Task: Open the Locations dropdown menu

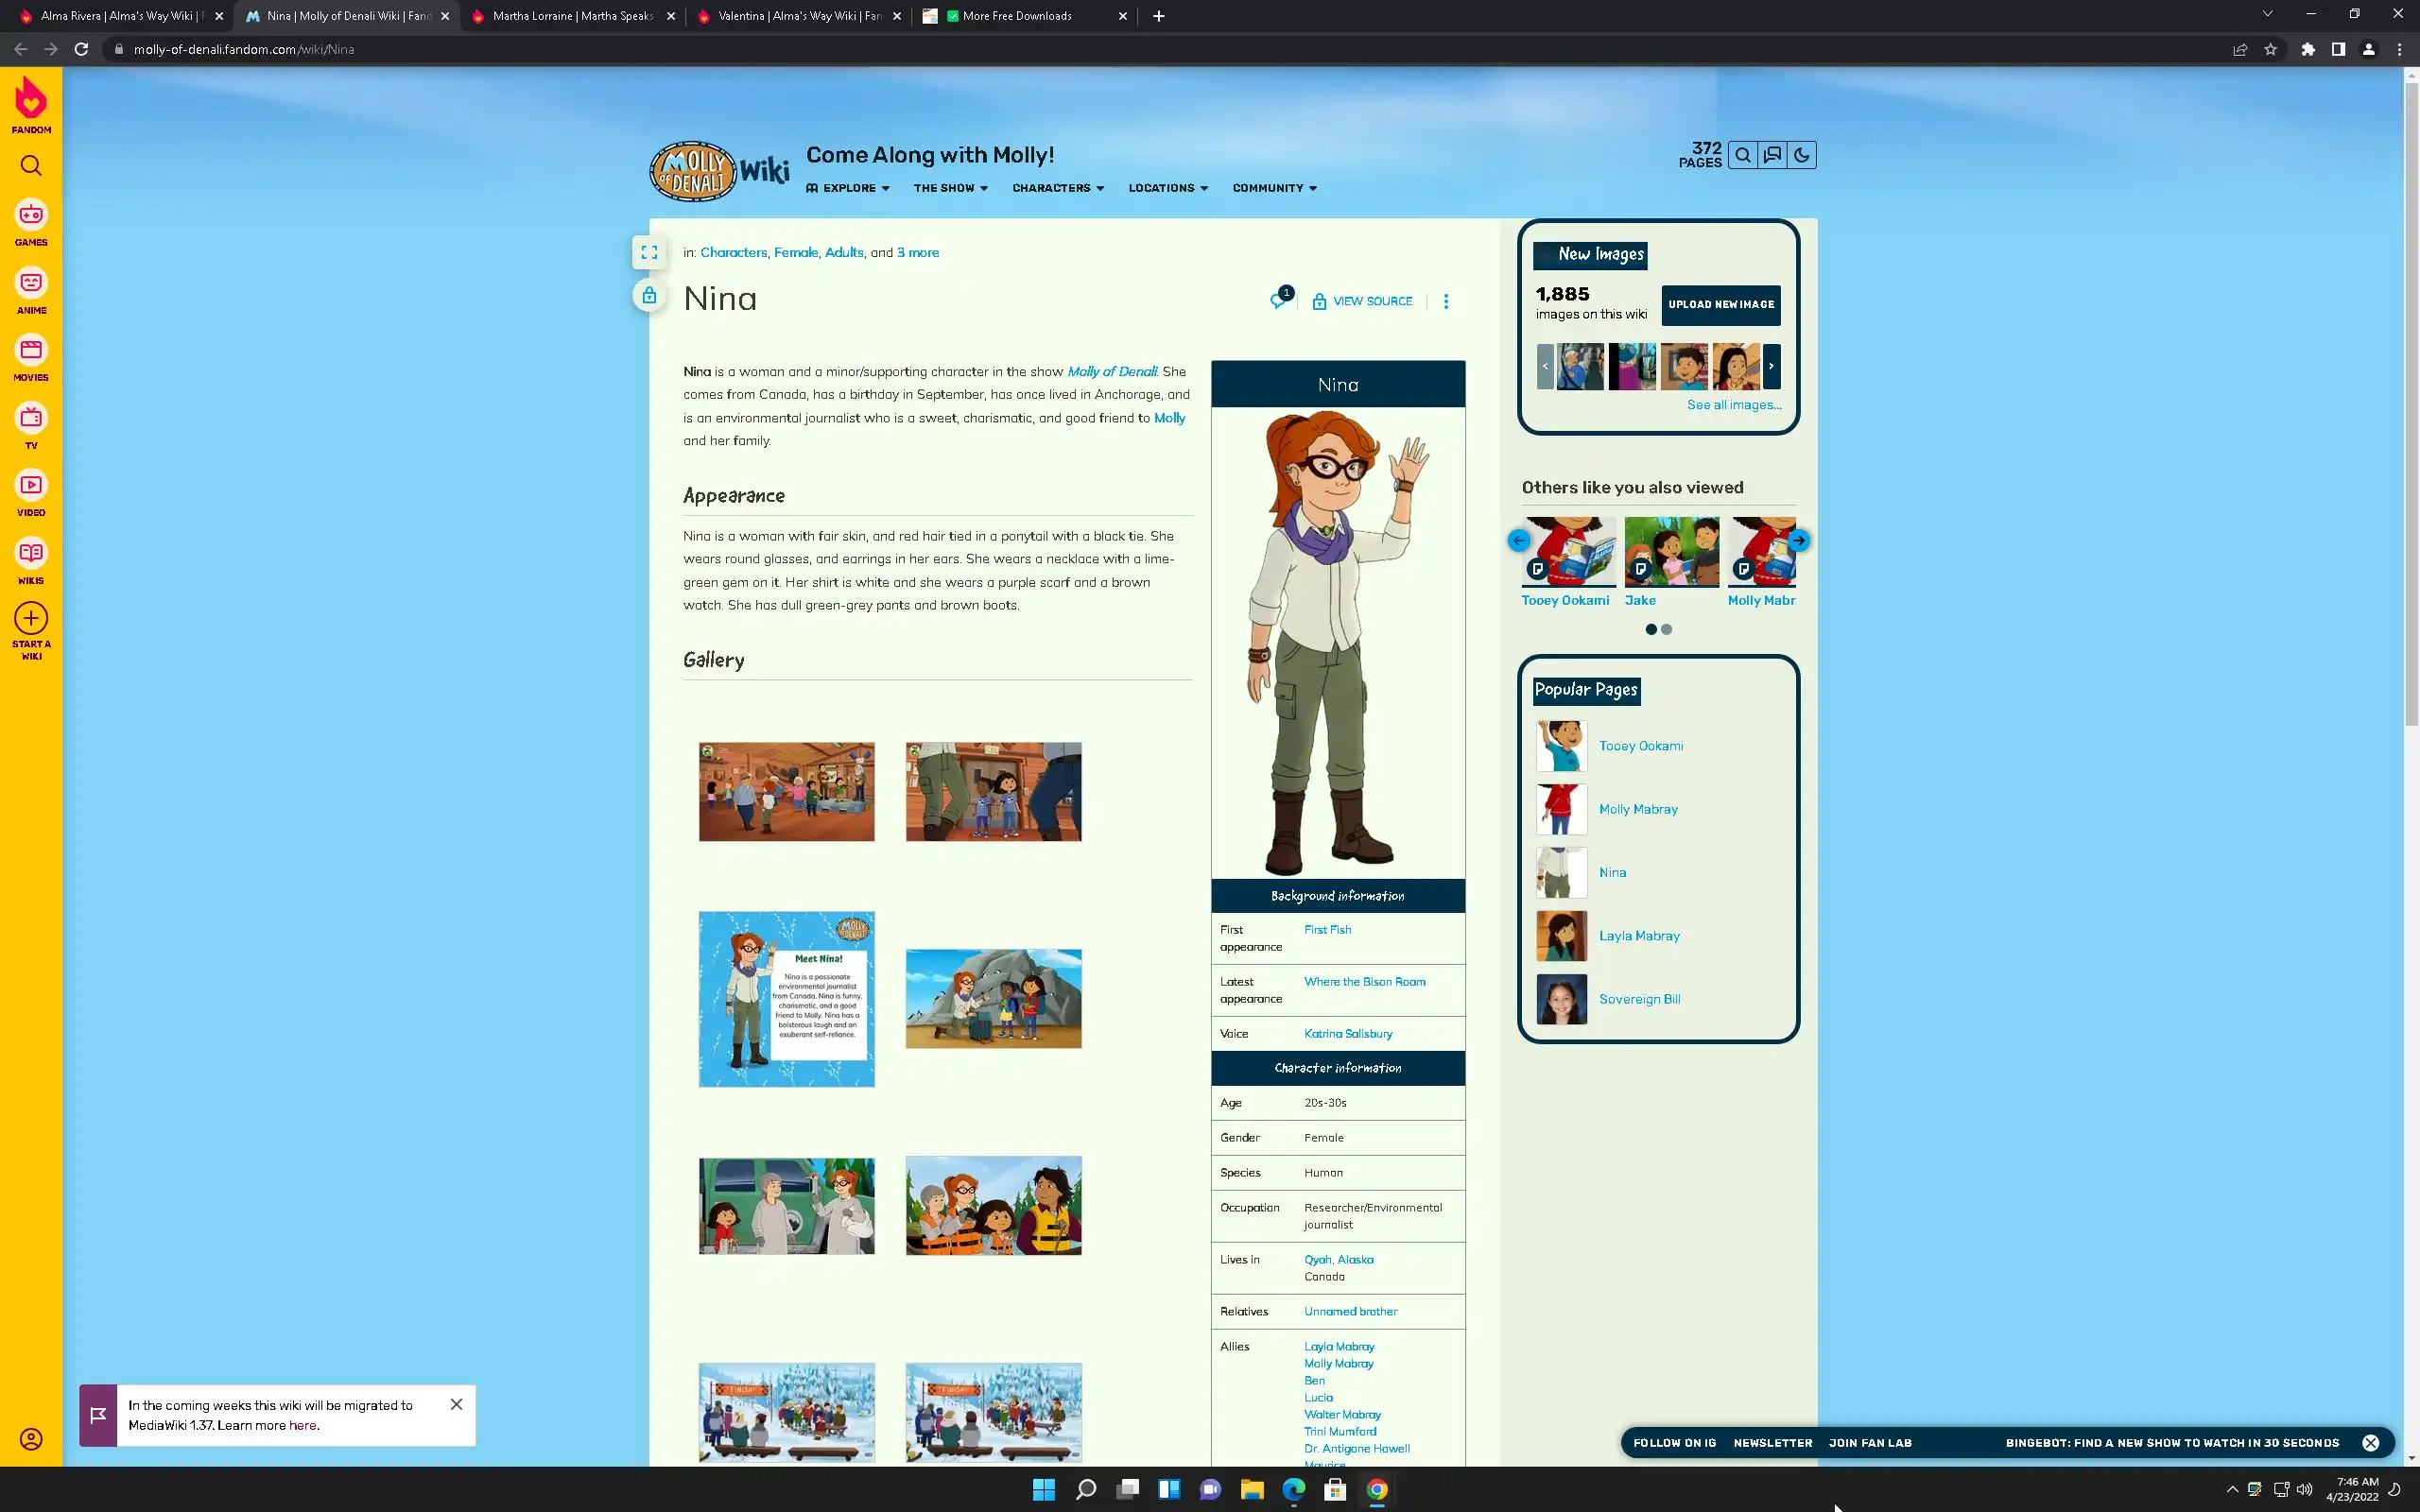Action: (1168, 188)
